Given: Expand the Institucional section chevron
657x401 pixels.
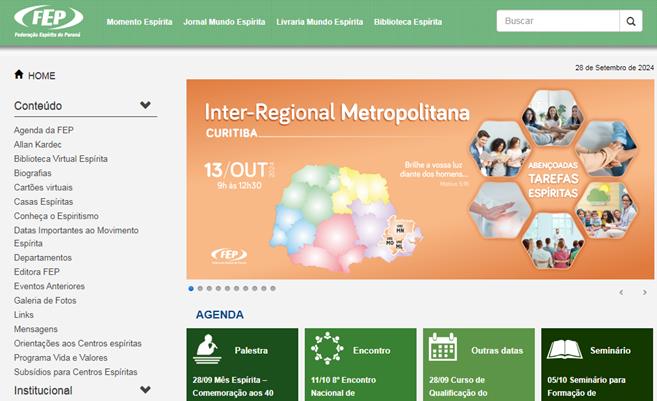Looking at the screenshot, I should click(x=145, y=390).
